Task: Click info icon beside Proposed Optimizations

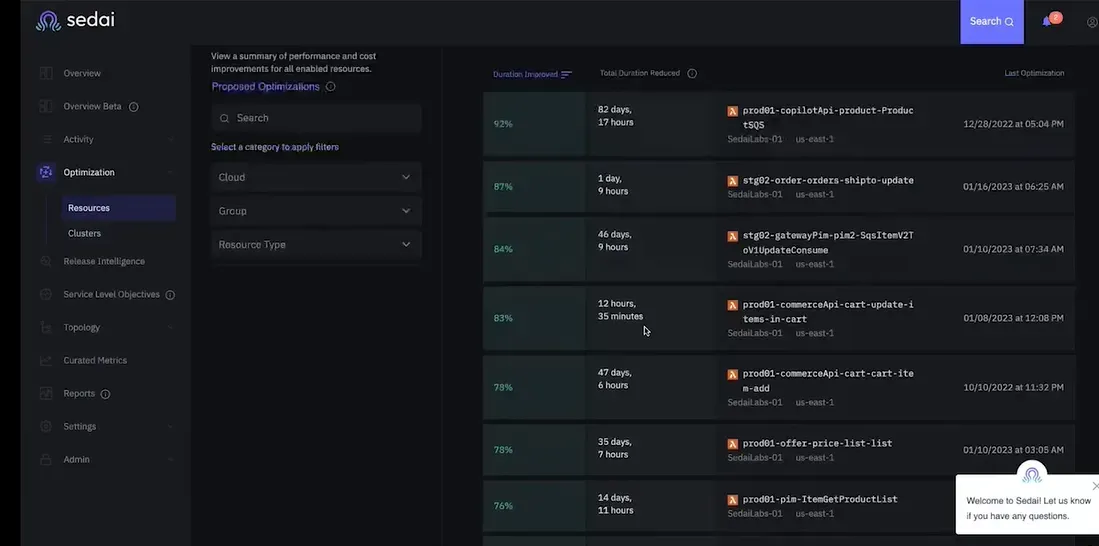Action: (331, 87)
